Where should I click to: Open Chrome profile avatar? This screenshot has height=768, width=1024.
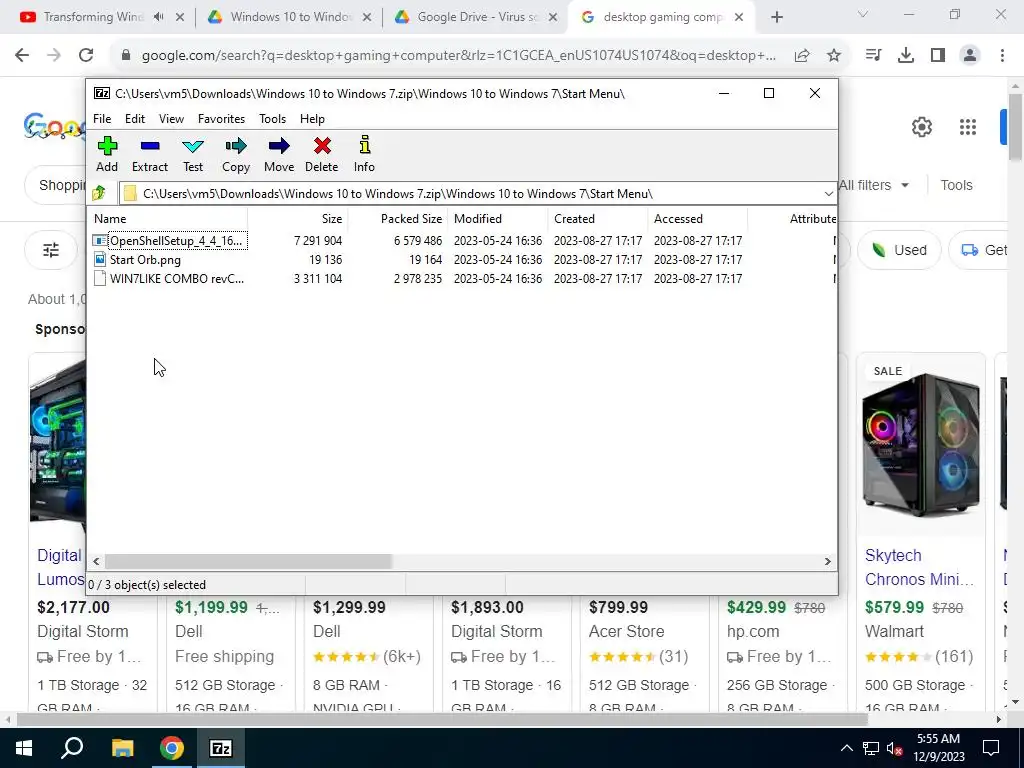tap(970, 56)
